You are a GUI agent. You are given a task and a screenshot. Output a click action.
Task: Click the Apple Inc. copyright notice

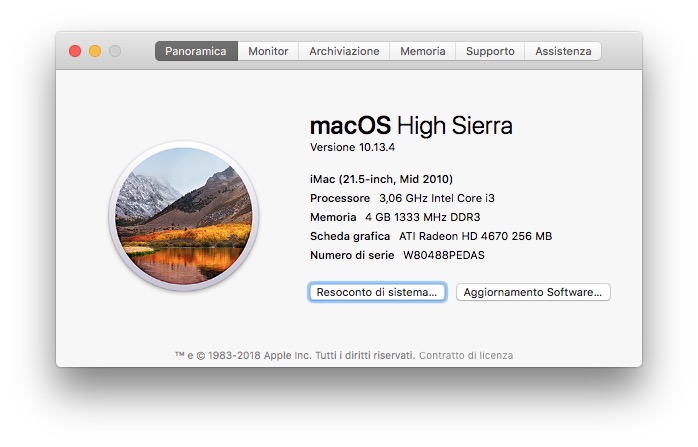pyautogui.click(x=295, y=355)
